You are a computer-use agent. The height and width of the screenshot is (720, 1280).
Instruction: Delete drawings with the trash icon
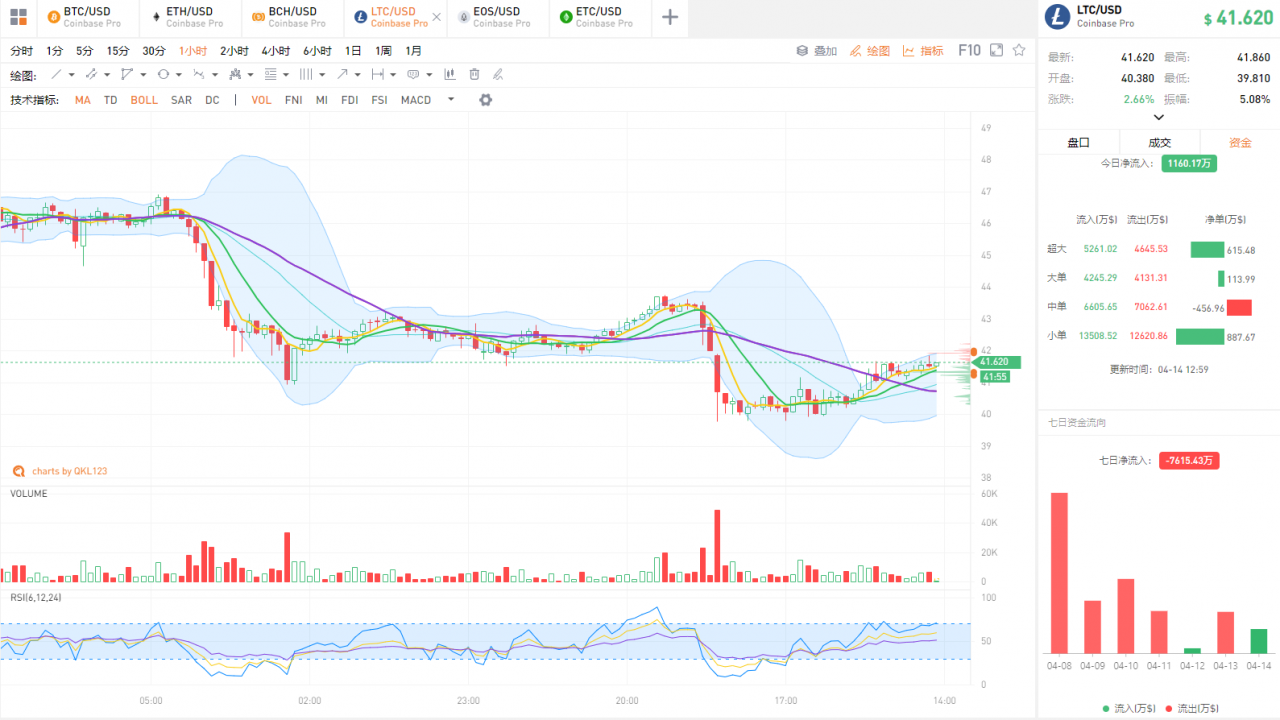pos(474,74)
